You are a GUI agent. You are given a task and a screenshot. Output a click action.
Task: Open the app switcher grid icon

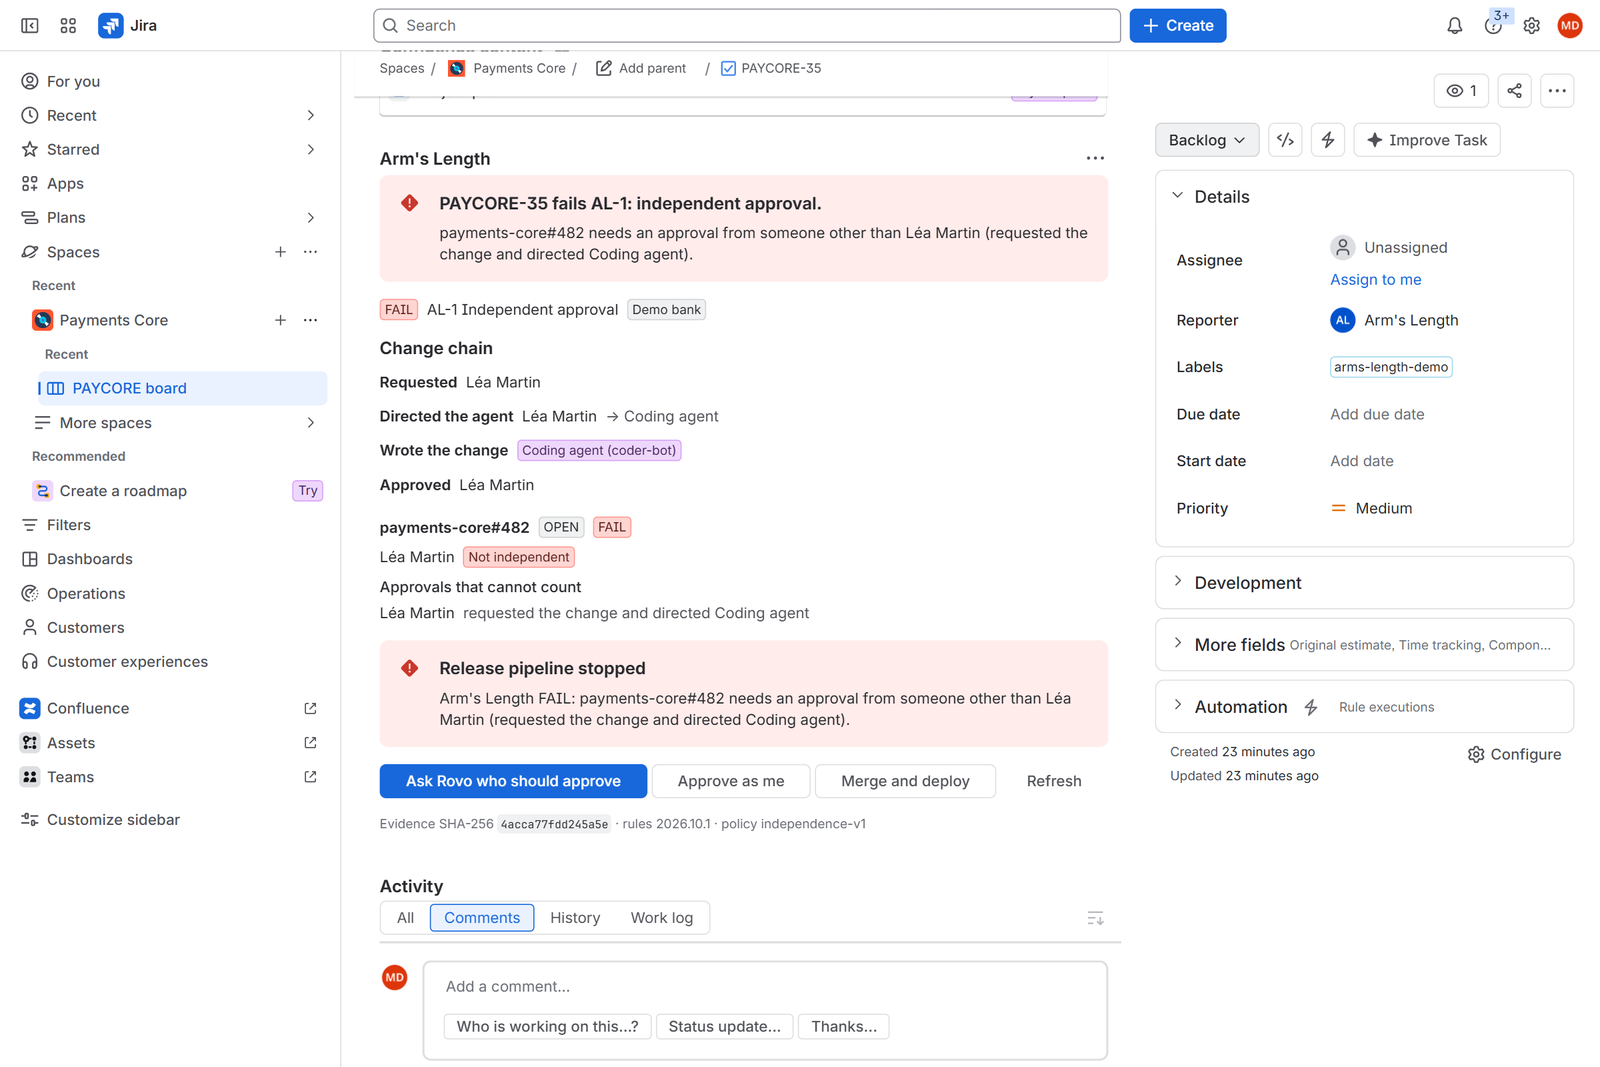pos(68,25)
